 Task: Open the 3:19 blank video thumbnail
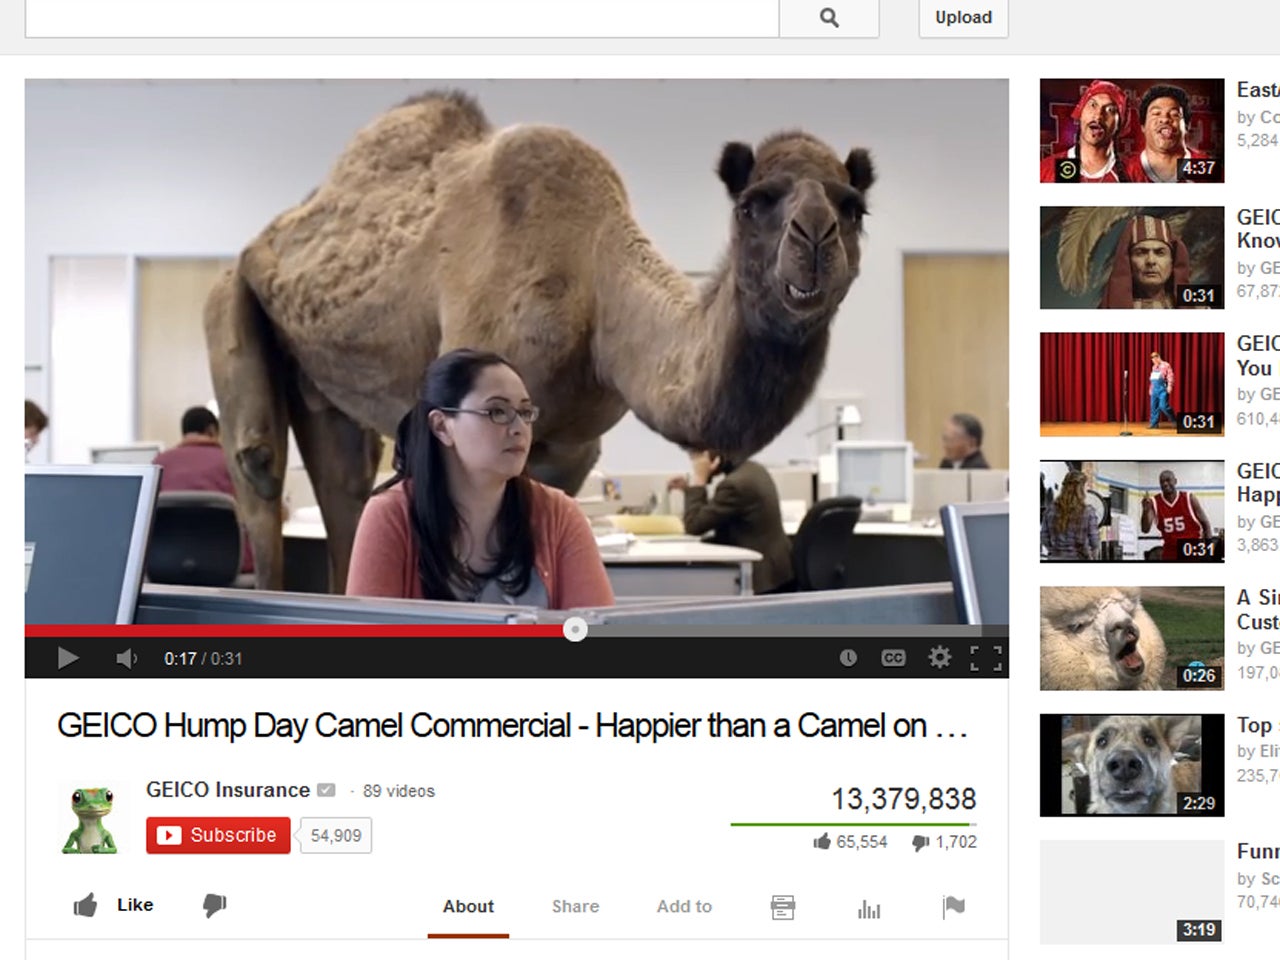tap(1132, 892)
